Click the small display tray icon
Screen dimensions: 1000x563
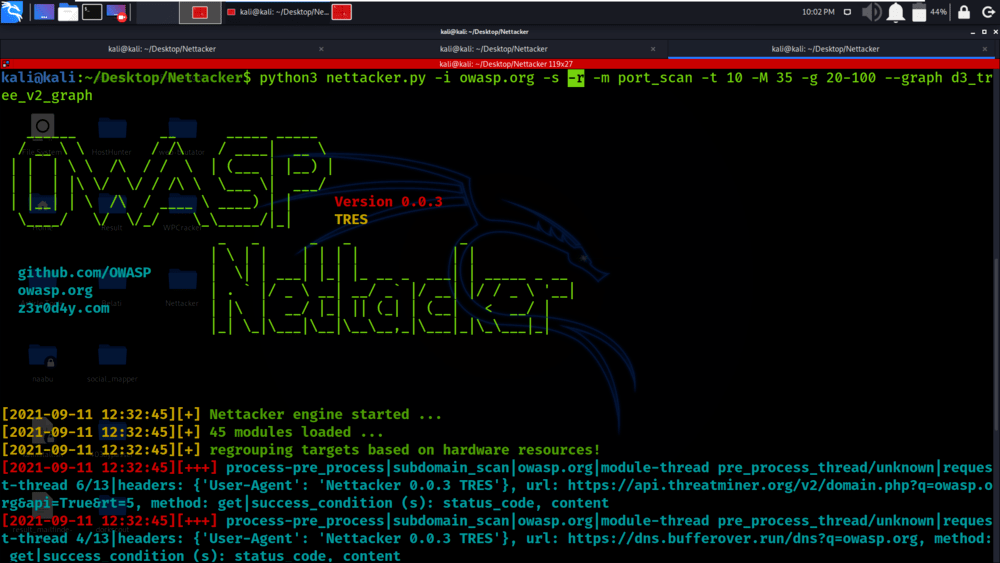click(x=847, y=12)
